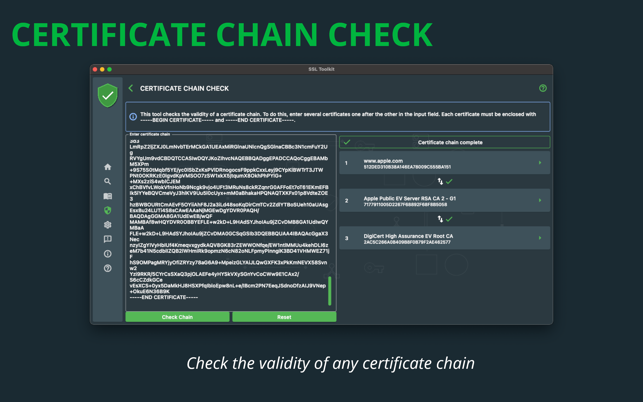The width and height of the screenshot is (643, 402).
Task: Click the Check Chain button
Action: point(178,317)
